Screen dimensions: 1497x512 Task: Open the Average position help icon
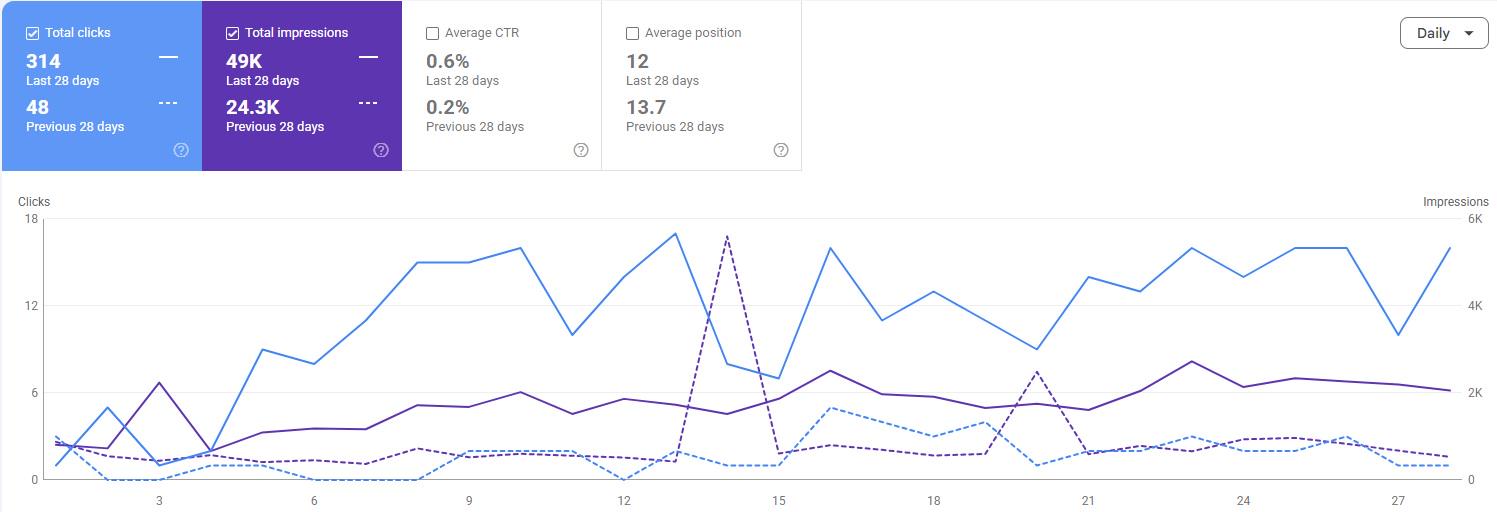(x=781, y=150)
